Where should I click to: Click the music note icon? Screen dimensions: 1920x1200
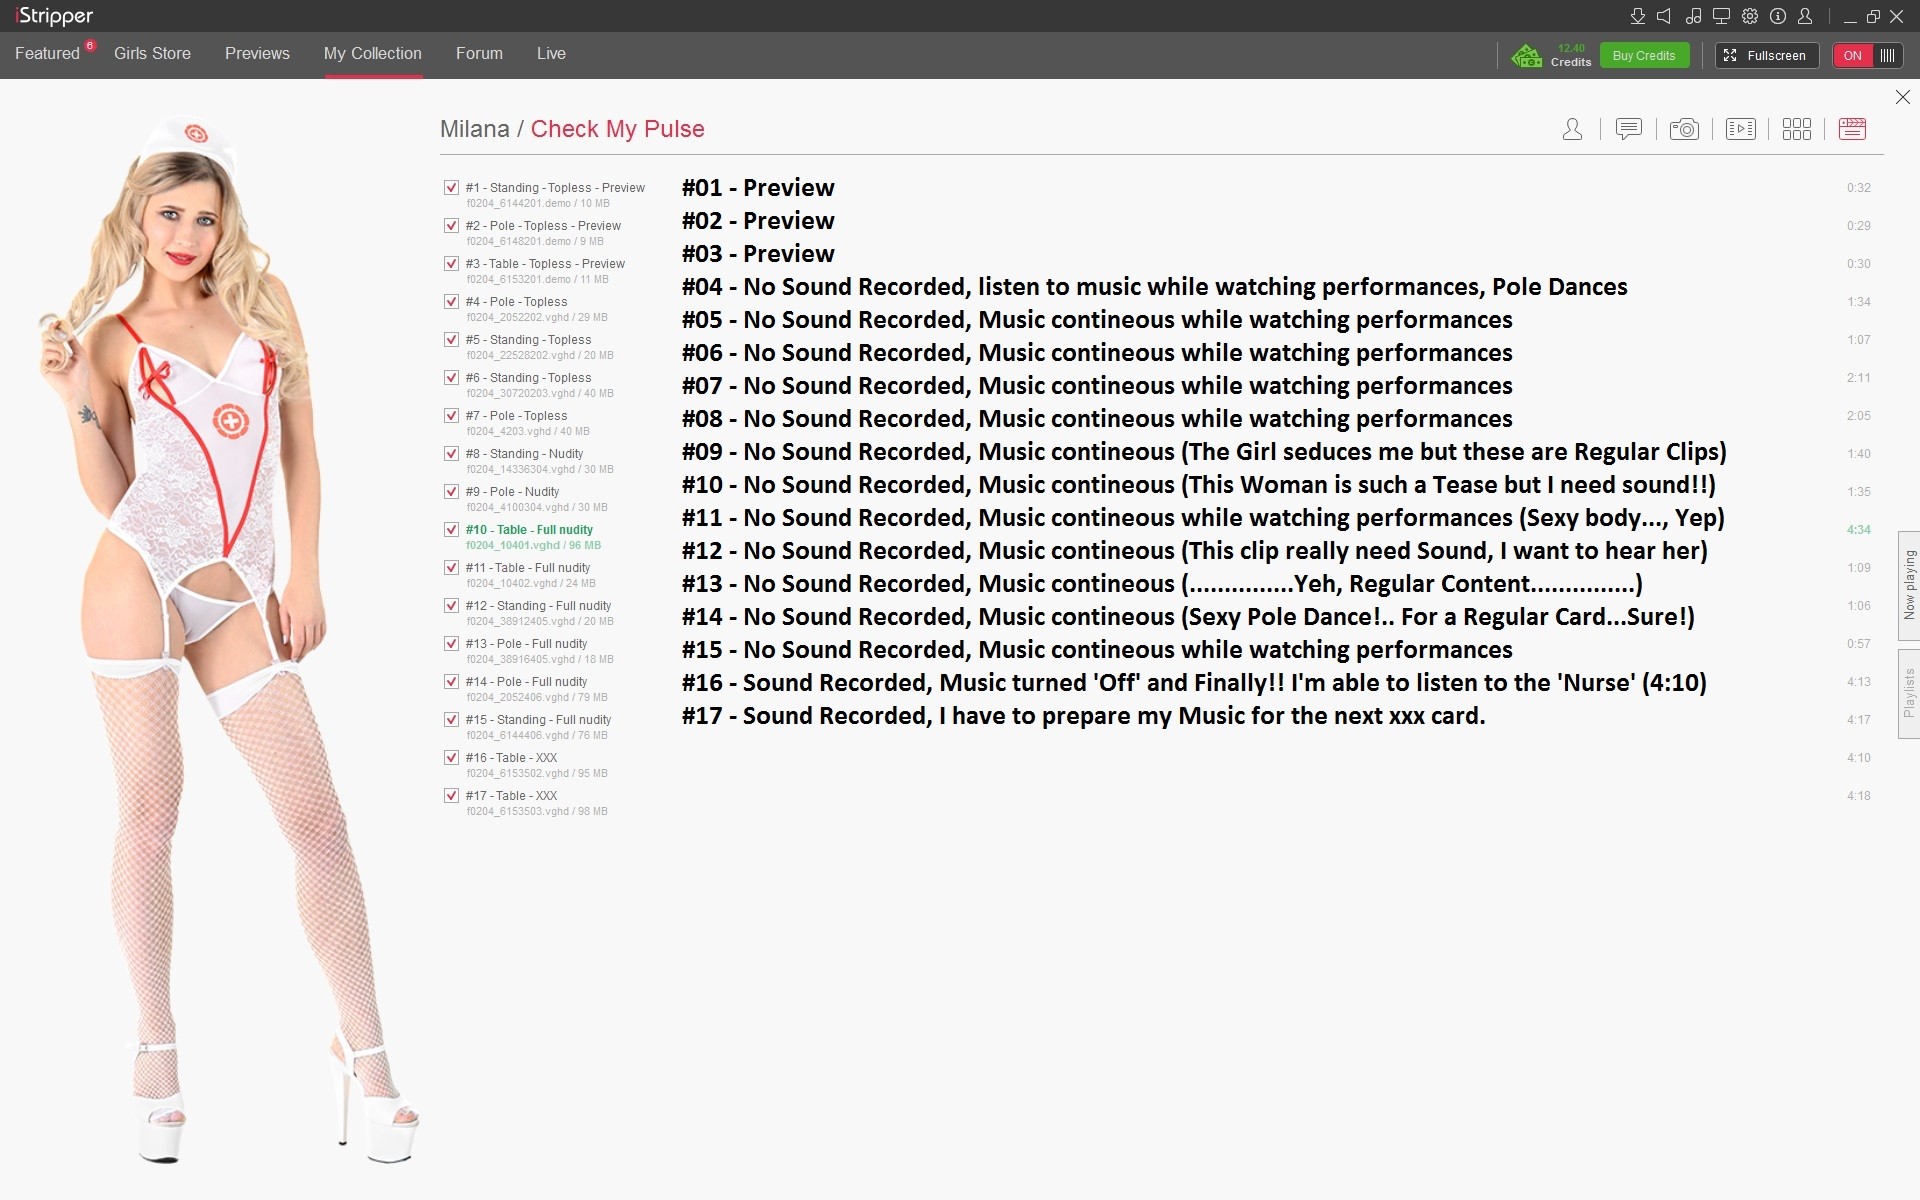(1693, 16)
